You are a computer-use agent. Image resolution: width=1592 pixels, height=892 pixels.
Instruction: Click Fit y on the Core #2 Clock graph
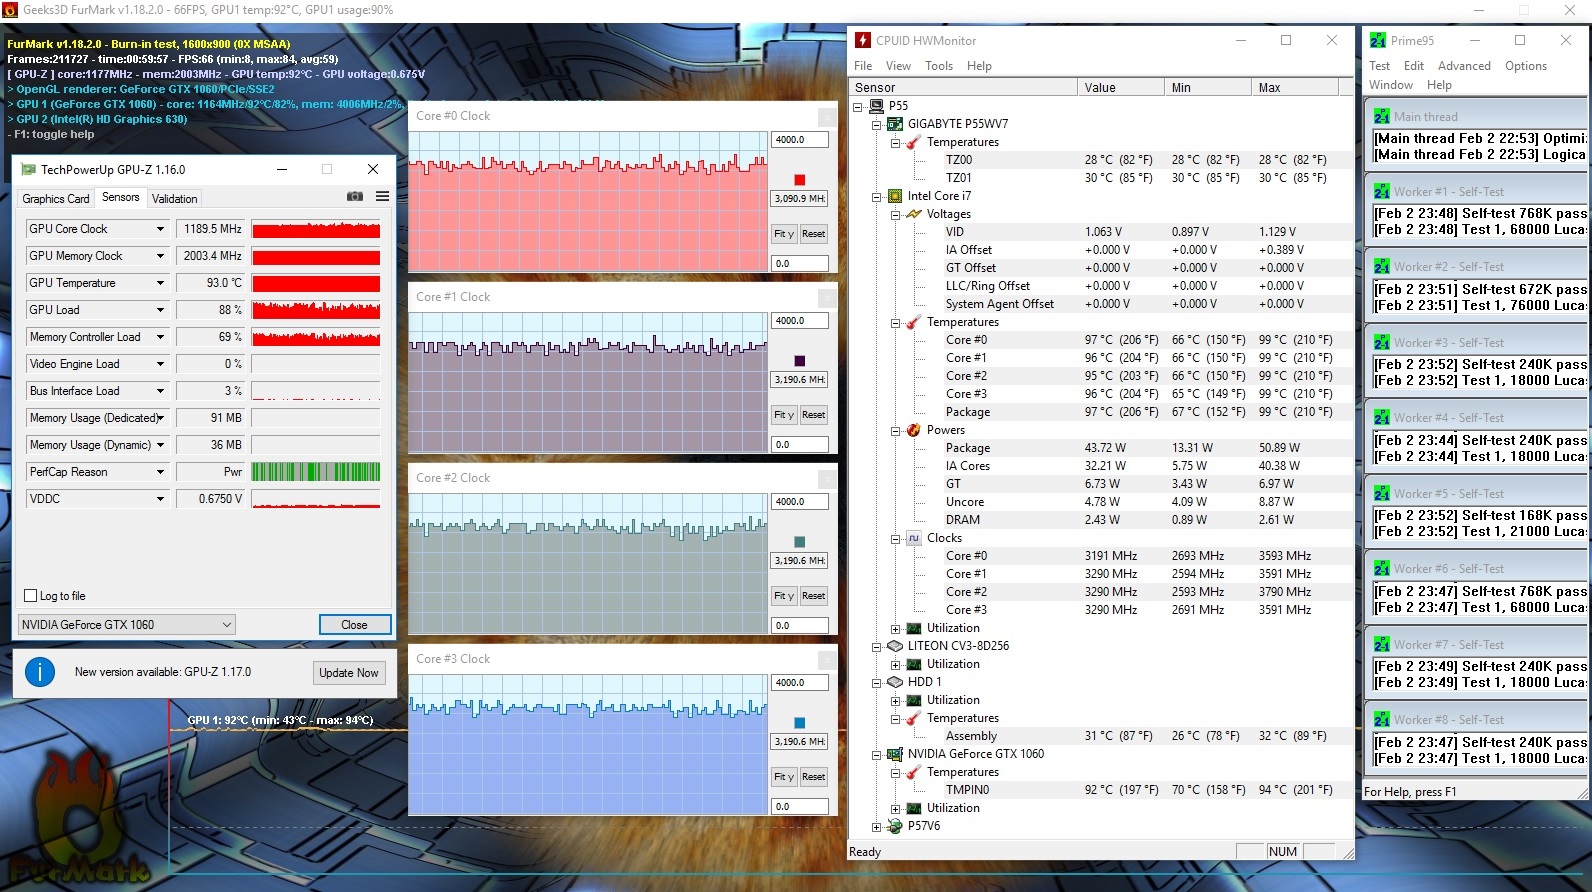tap(784, 596)
